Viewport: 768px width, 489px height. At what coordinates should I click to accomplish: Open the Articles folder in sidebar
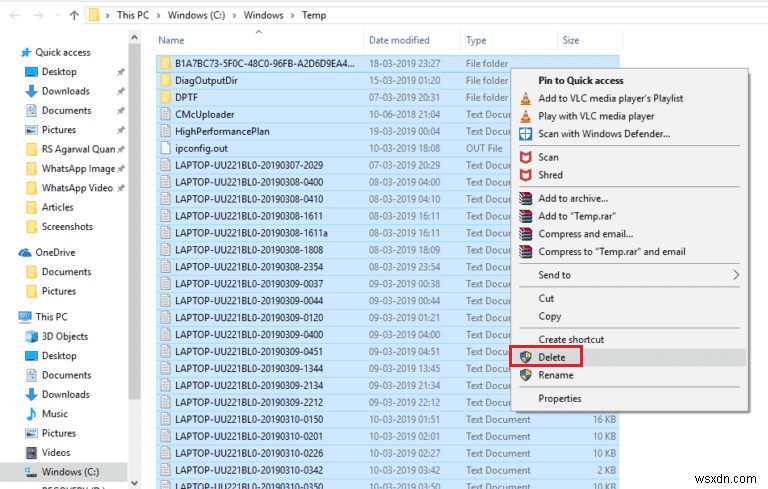point(57,207)
